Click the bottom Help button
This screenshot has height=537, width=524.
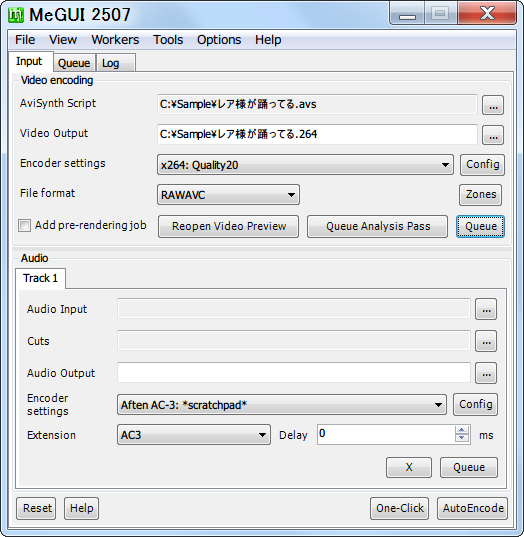tap(82, 508)
